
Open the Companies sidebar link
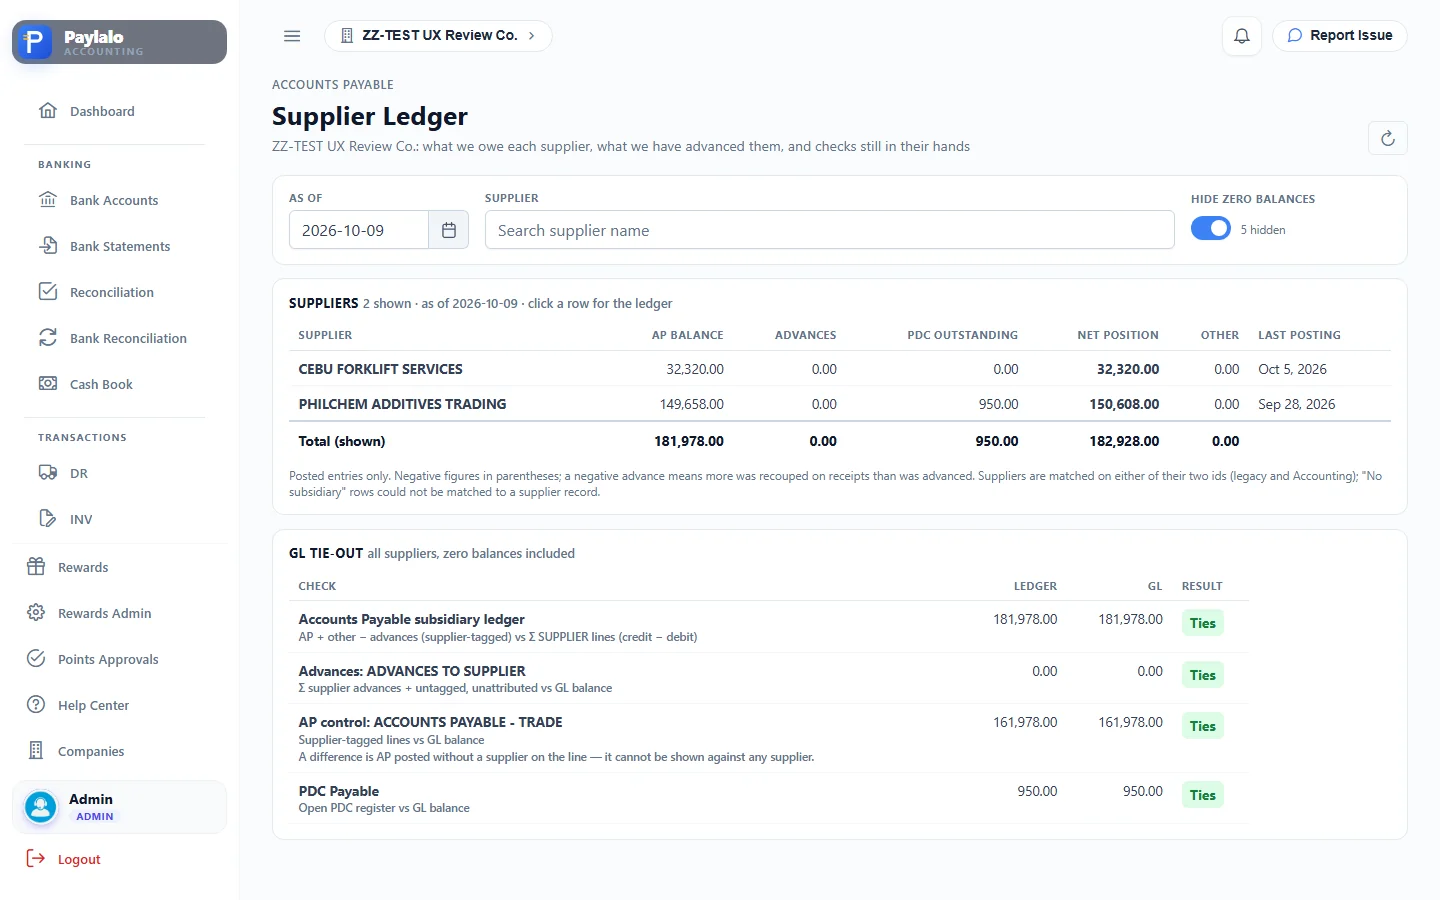91,751
